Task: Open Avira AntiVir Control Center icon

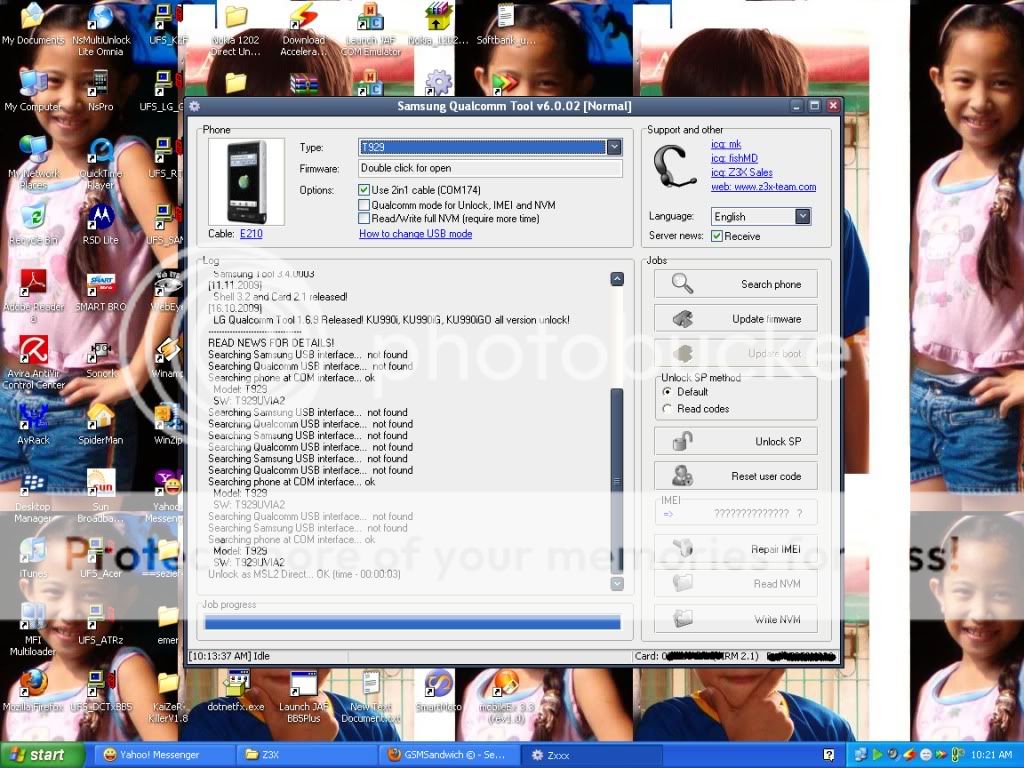Action: click(33, 363)
